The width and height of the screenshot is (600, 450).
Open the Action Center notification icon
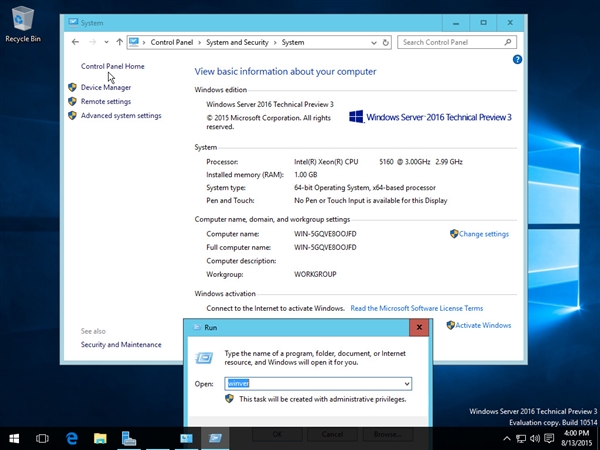pyautogui.click(x=549, y=438)
